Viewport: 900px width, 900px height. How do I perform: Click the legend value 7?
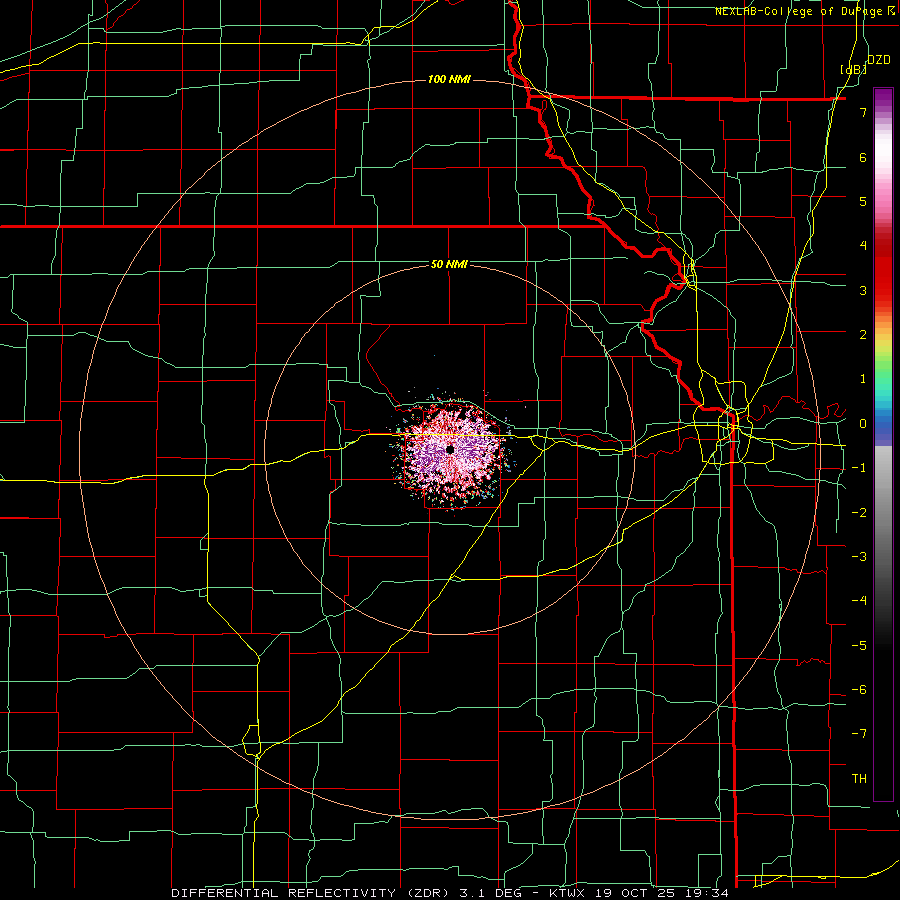(863, 112)
